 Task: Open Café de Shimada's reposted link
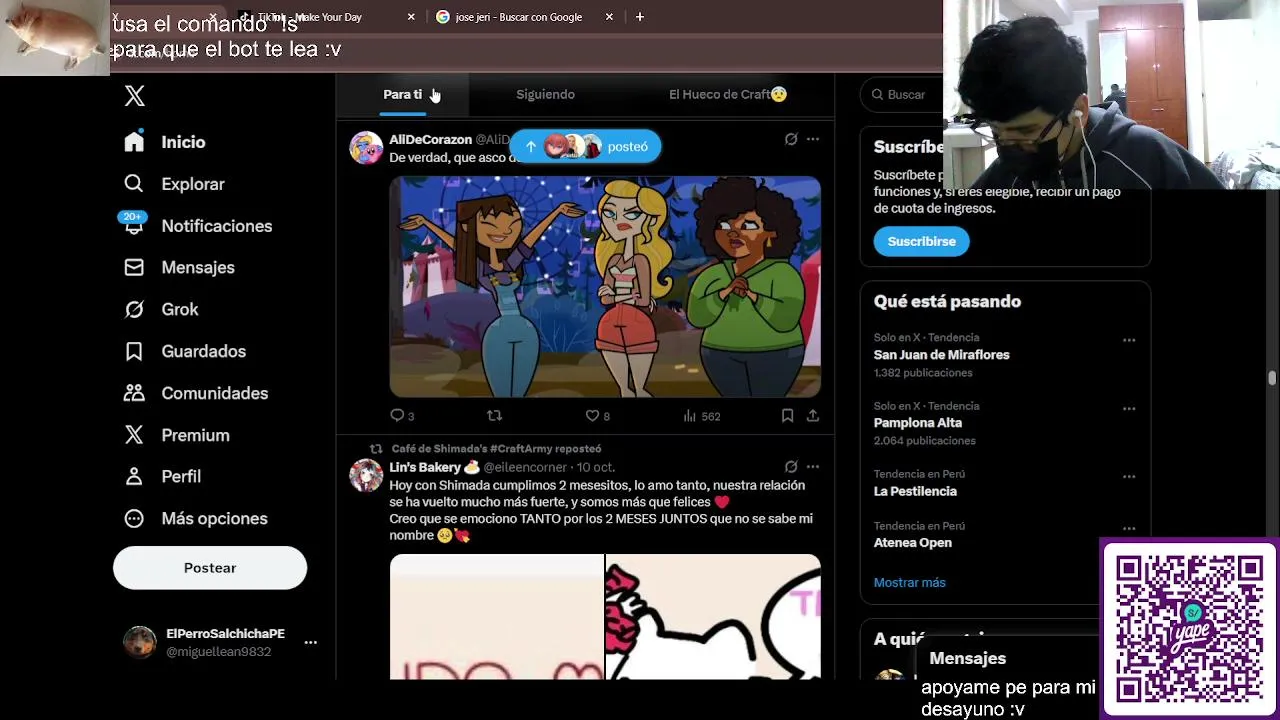tap(496, 449)
